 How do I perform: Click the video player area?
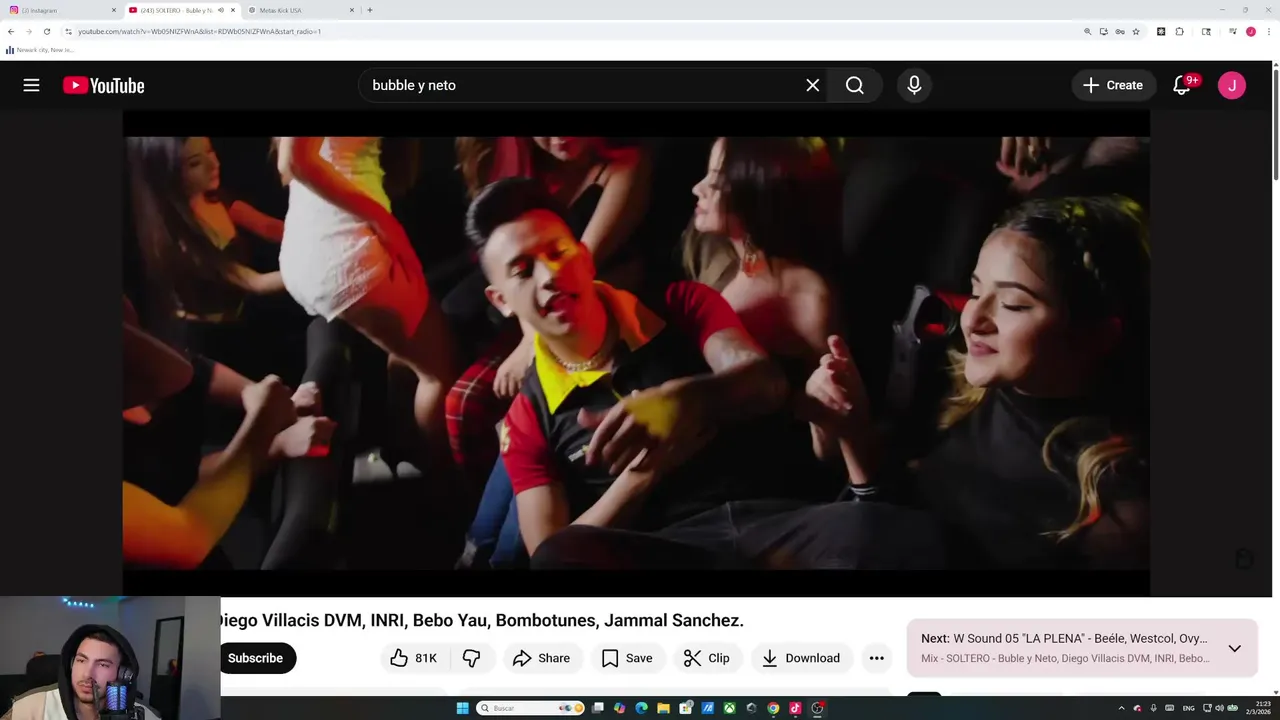[636, 353]
